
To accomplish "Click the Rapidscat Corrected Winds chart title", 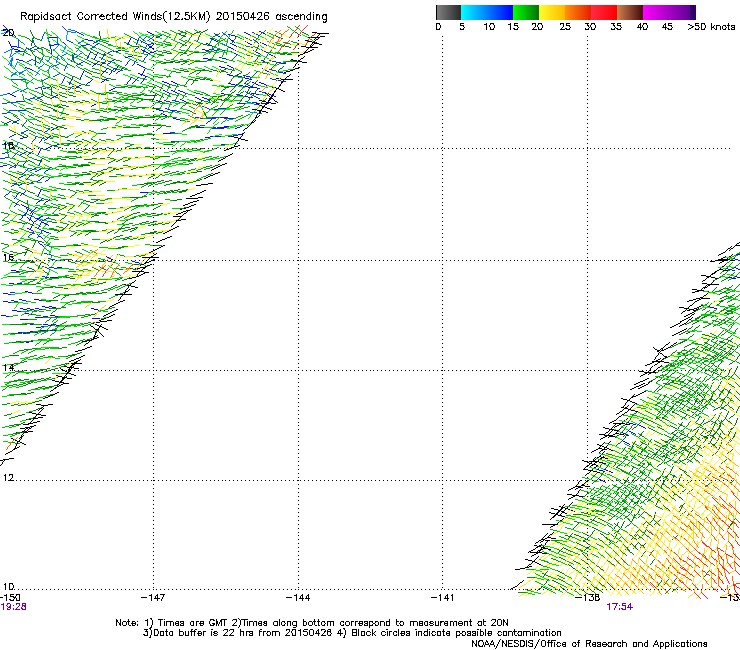I will pos(174,17).
